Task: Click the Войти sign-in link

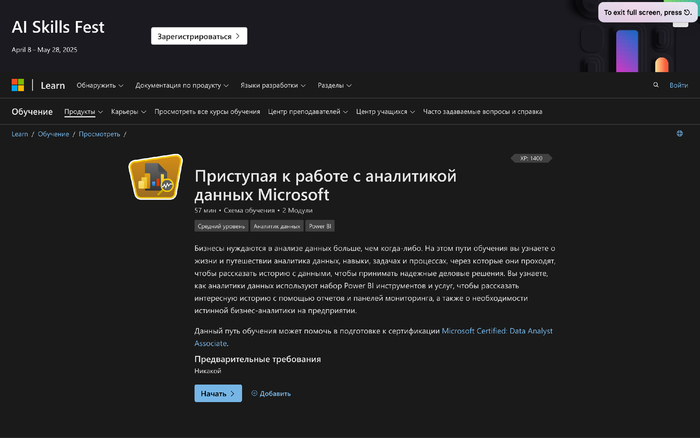Action: pos(678,85)
